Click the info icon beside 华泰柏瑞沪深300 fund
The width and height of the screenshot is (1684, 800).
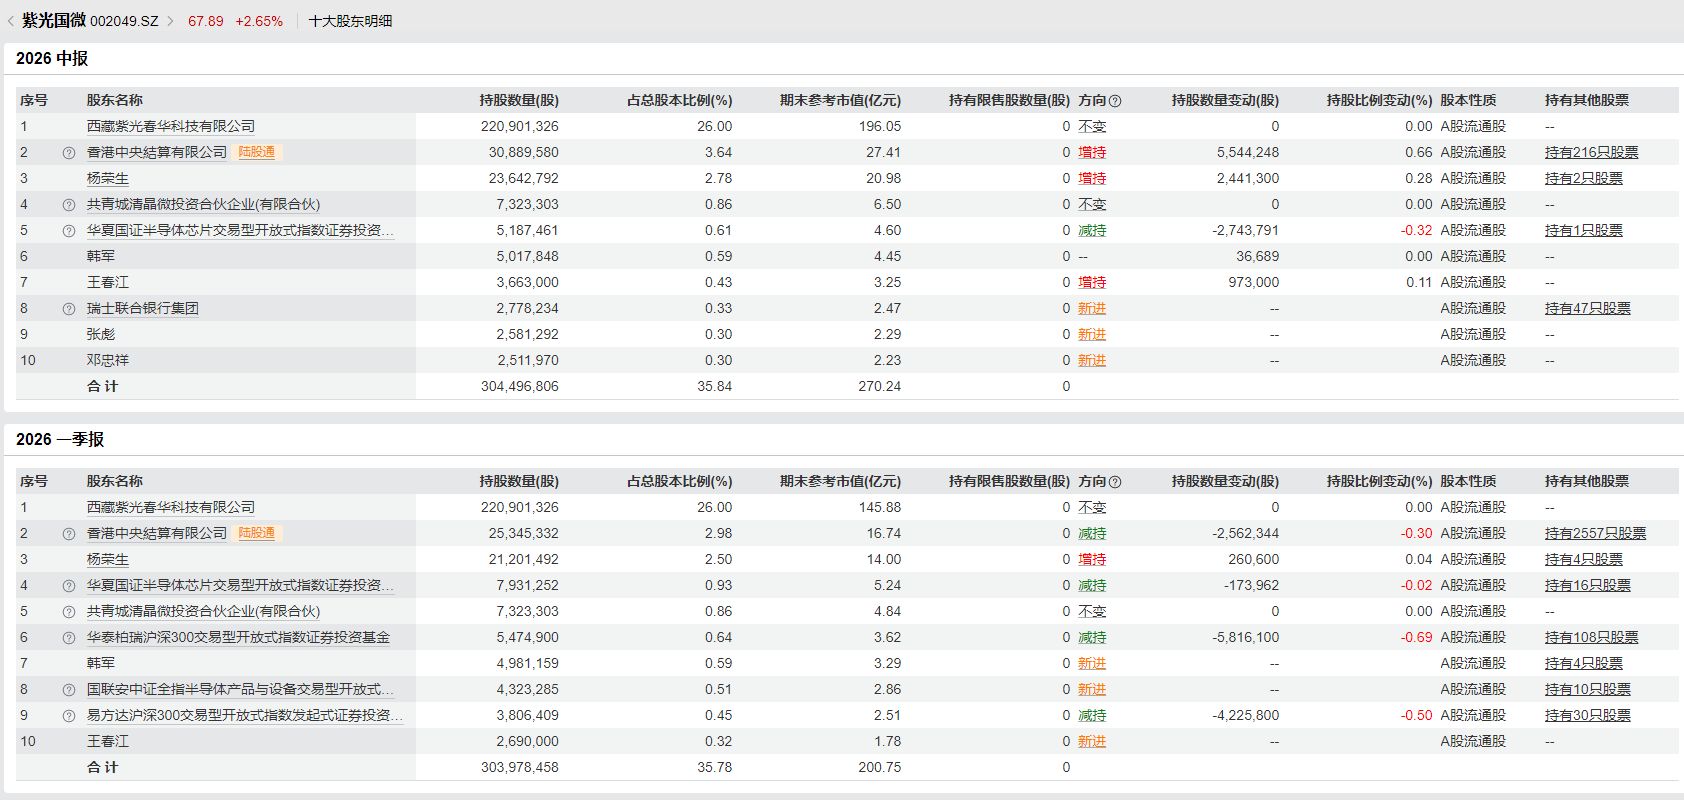tap(69, 638)
